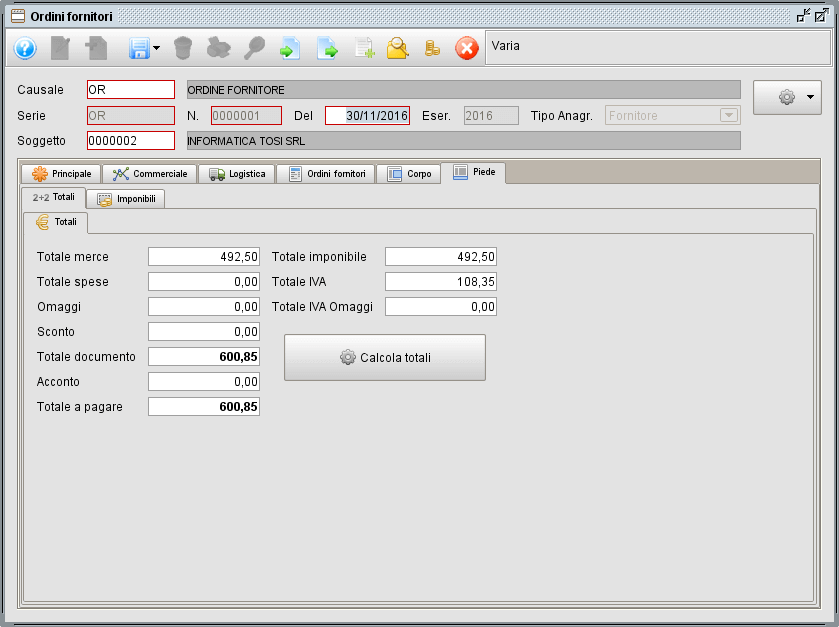Viewport: 839px width, 627px height.
Task: Click the floppy disk save icon
Action: pos(138,48)
